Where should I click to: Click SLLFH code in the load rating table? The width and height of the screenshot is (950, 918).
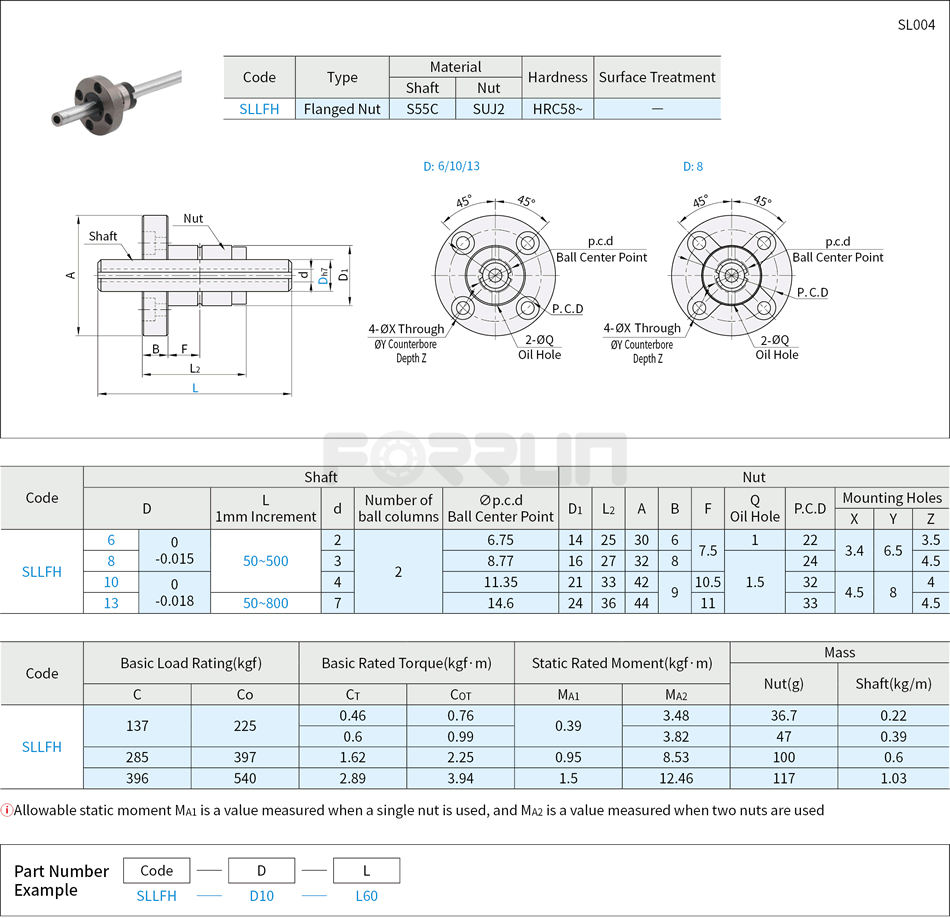pyautogui.click(x=42, y=747)
